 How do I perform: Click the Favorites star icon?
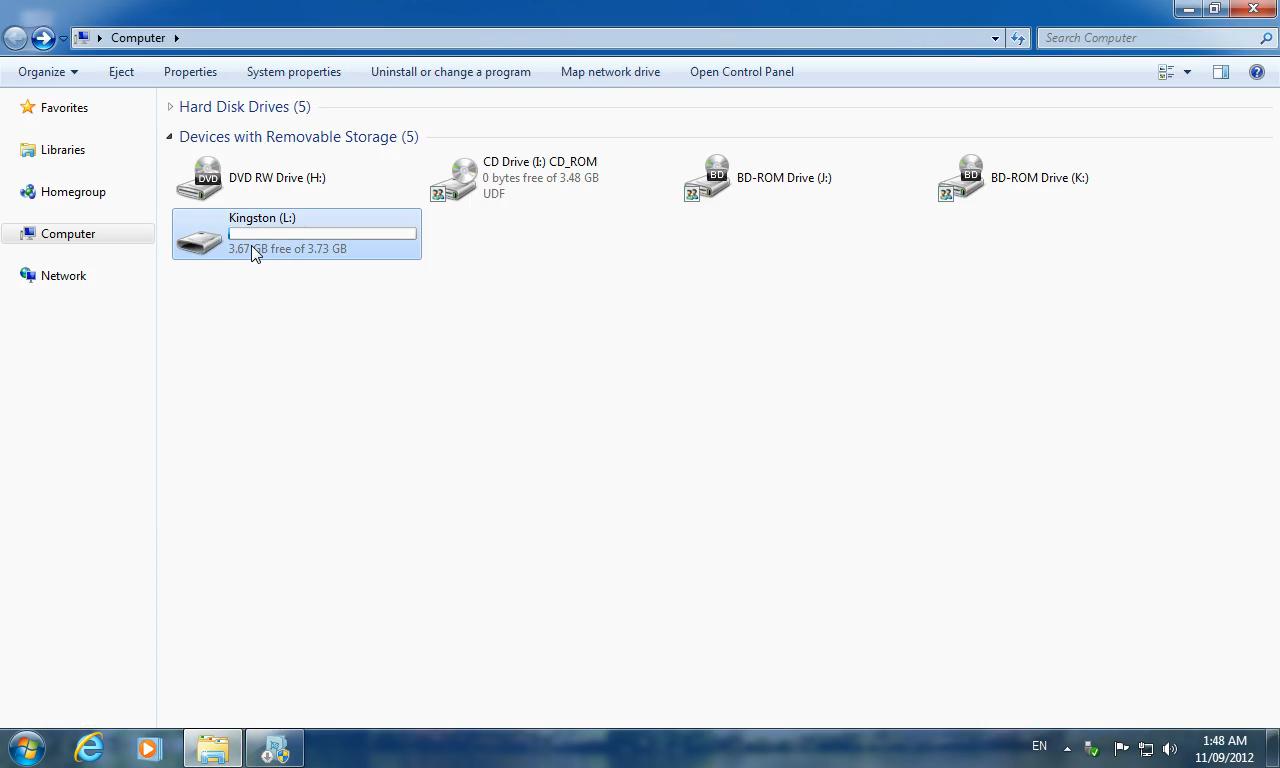click(x=28, y=107)
